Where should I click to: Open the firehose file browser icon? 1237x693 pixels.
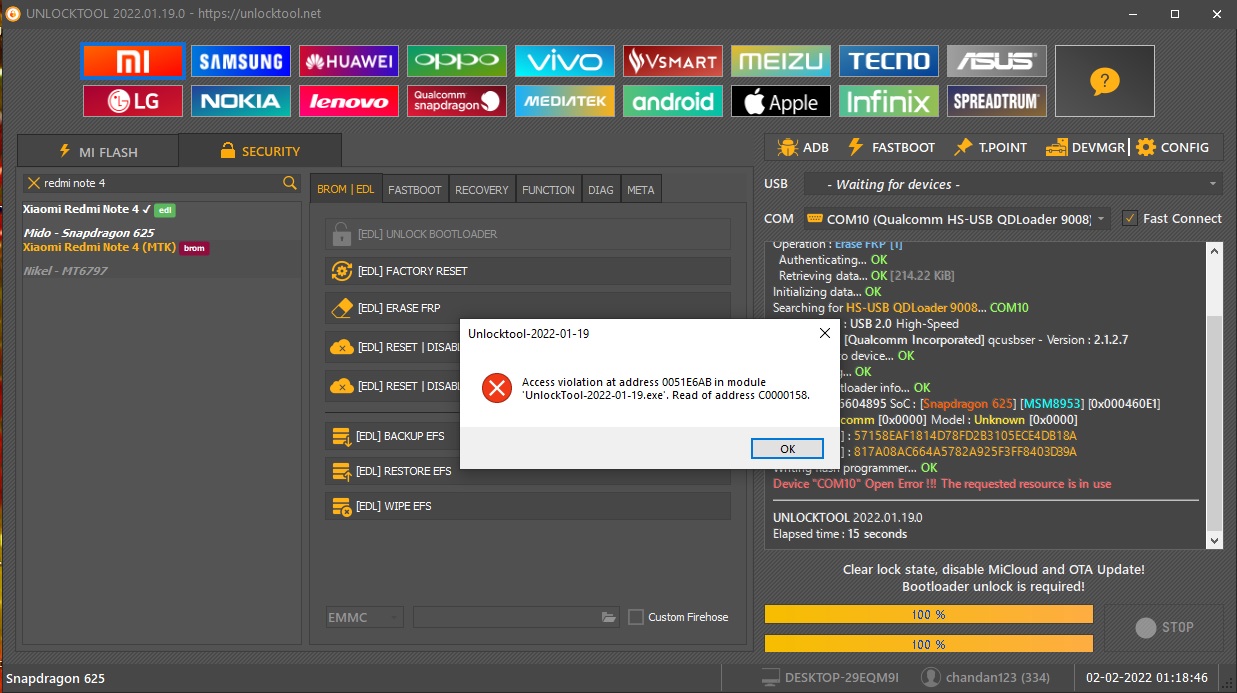point(609,617)
